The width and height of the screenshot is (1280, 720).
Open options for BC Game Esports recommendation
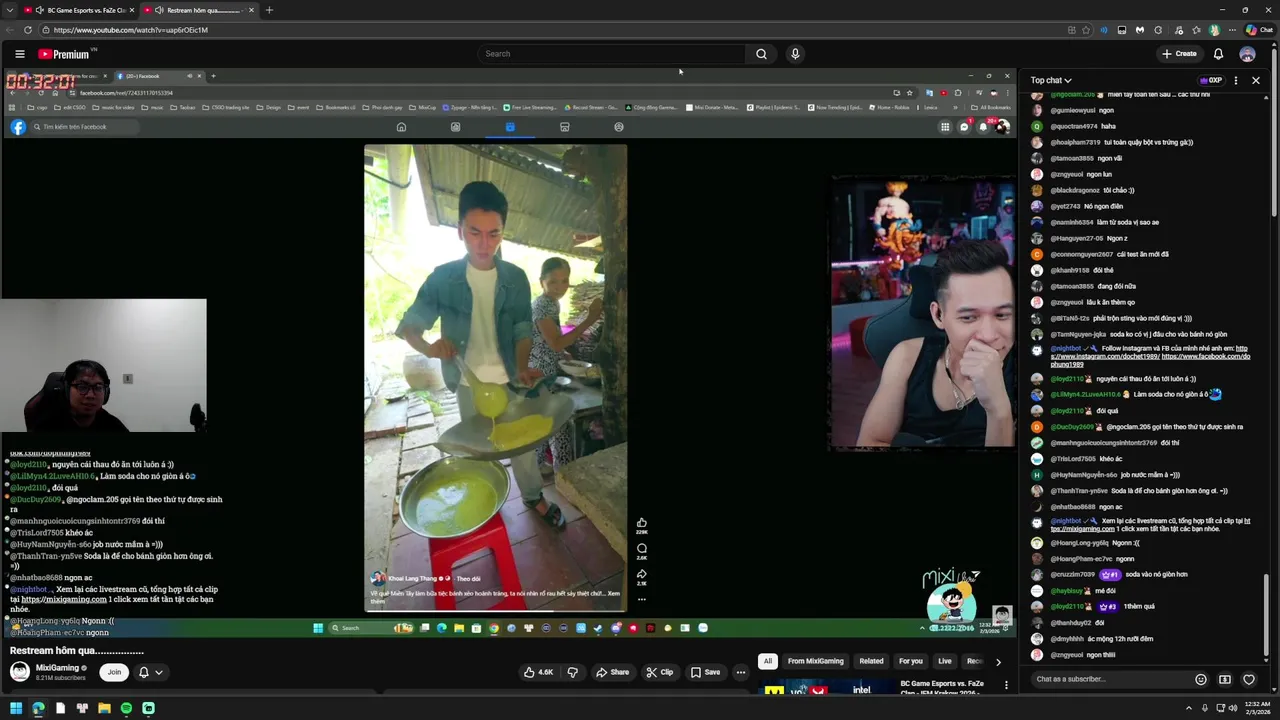(x=1006, y=685)
